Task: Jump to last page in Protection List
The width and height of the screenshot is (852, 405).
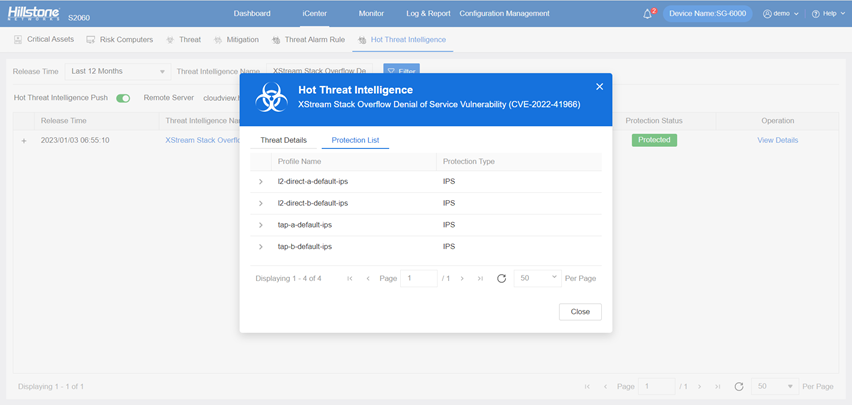Action: [x=480, y=278]
